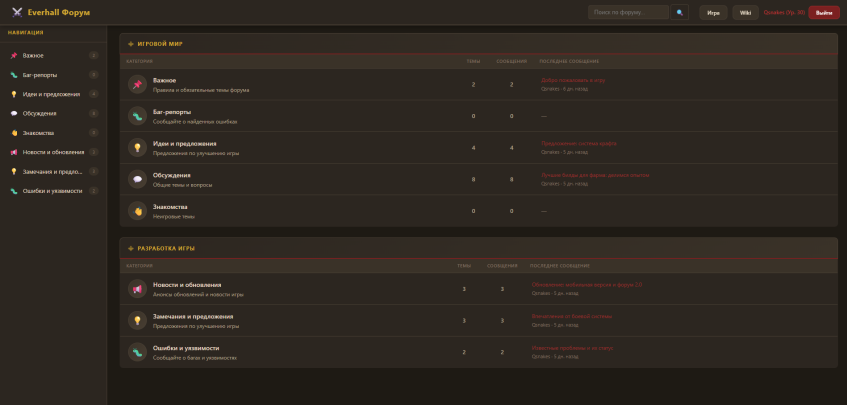Open Обсуждения in the navigation sidebar
The image size is (847, 405).
pyautogui.click(x=39, y=113)
